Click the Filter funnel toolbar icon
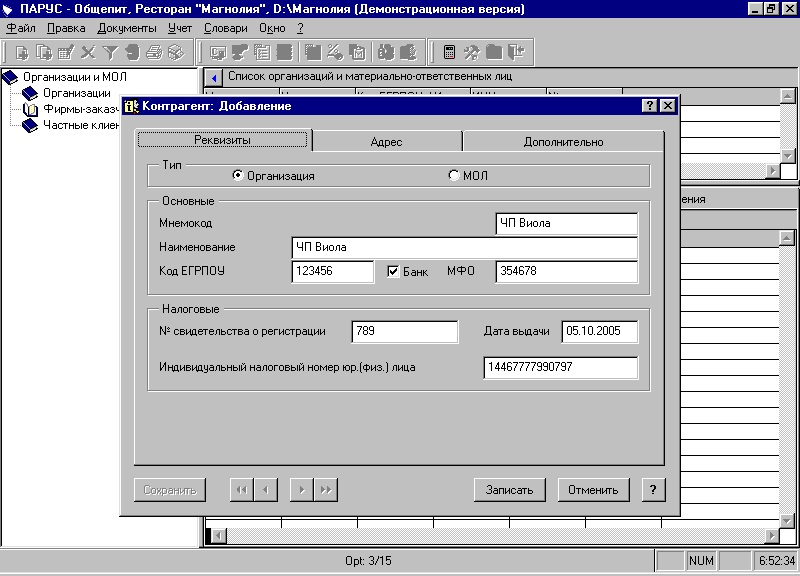Screen dimensions: 800x576 110,53
